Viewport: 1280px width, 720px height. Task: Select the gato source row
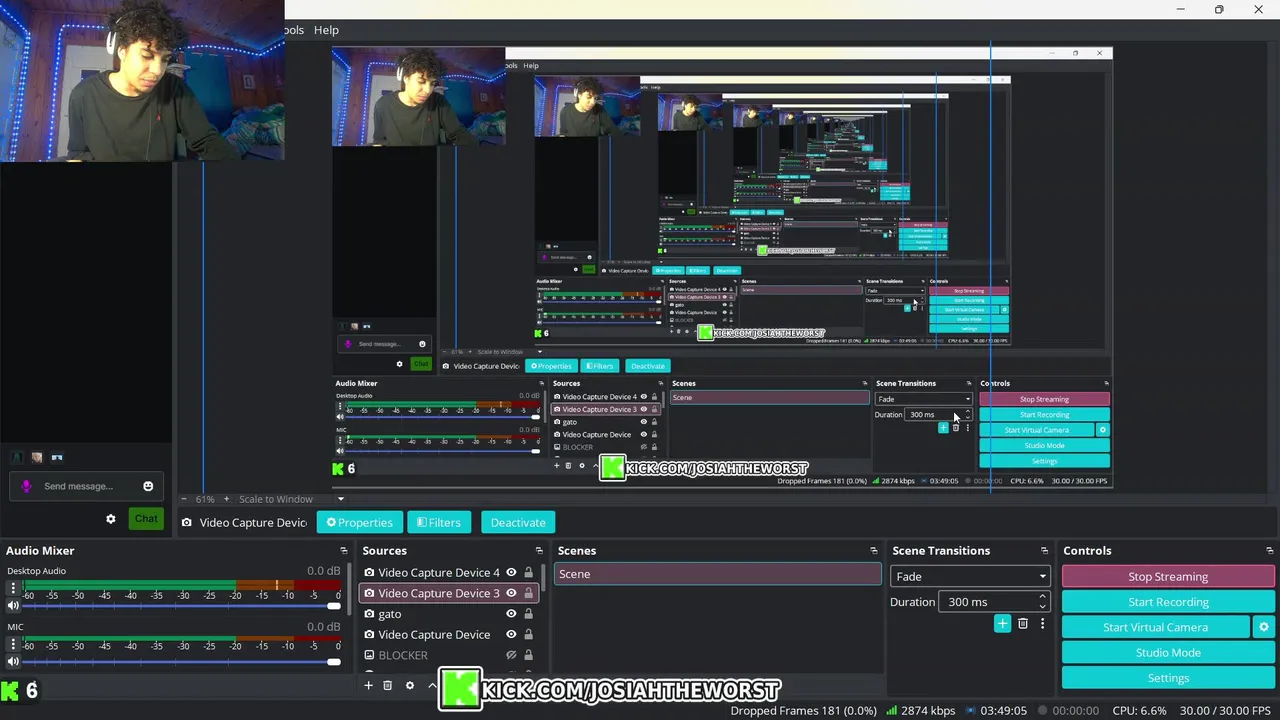389,614
